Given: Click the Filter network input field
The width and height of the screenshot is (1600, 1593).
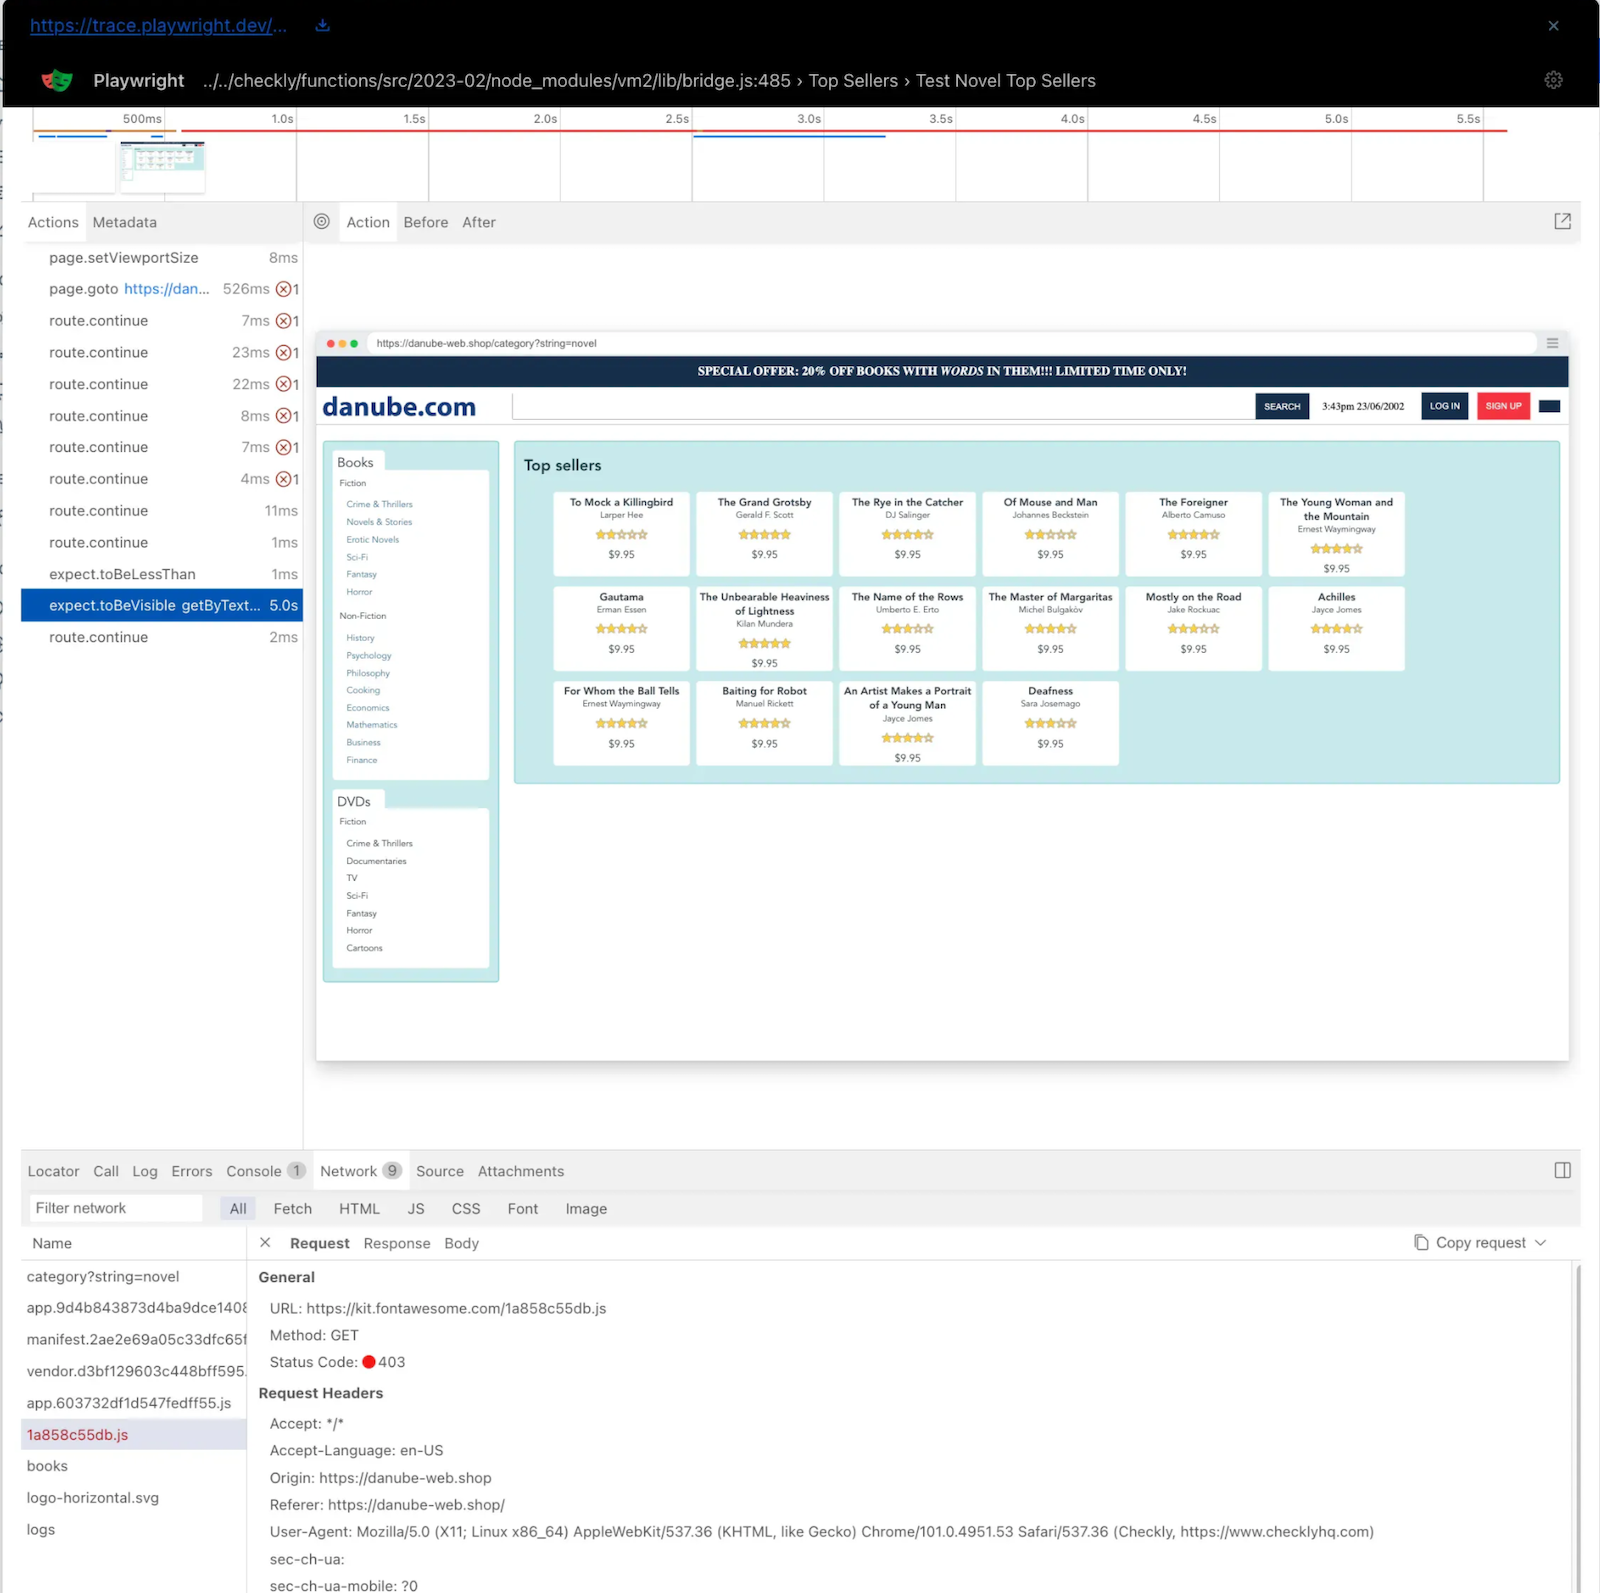Looking at the screenshot, I should (115, 1209).
